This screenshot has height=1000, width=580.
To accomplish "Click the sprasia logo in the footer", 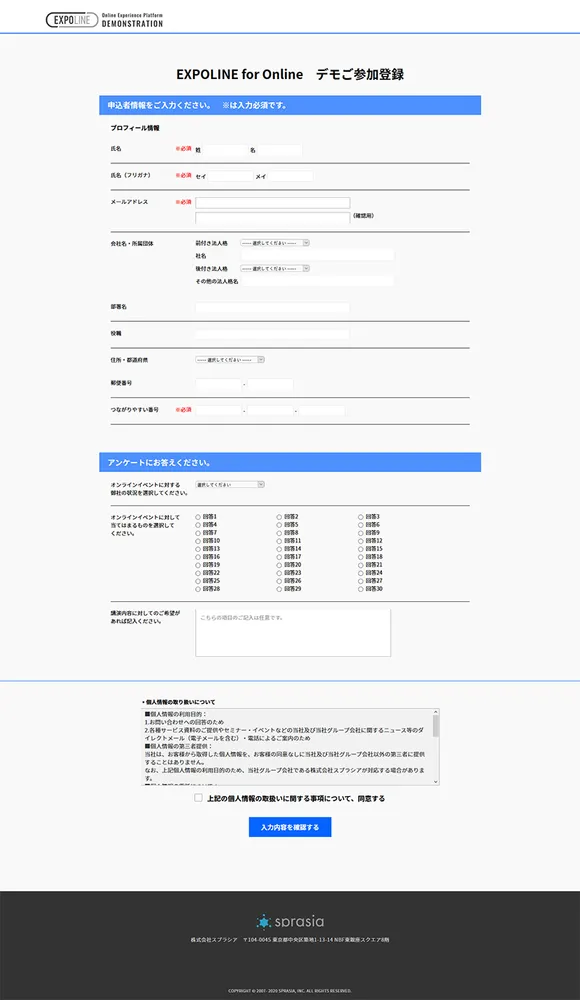I will tap(290, 922).
